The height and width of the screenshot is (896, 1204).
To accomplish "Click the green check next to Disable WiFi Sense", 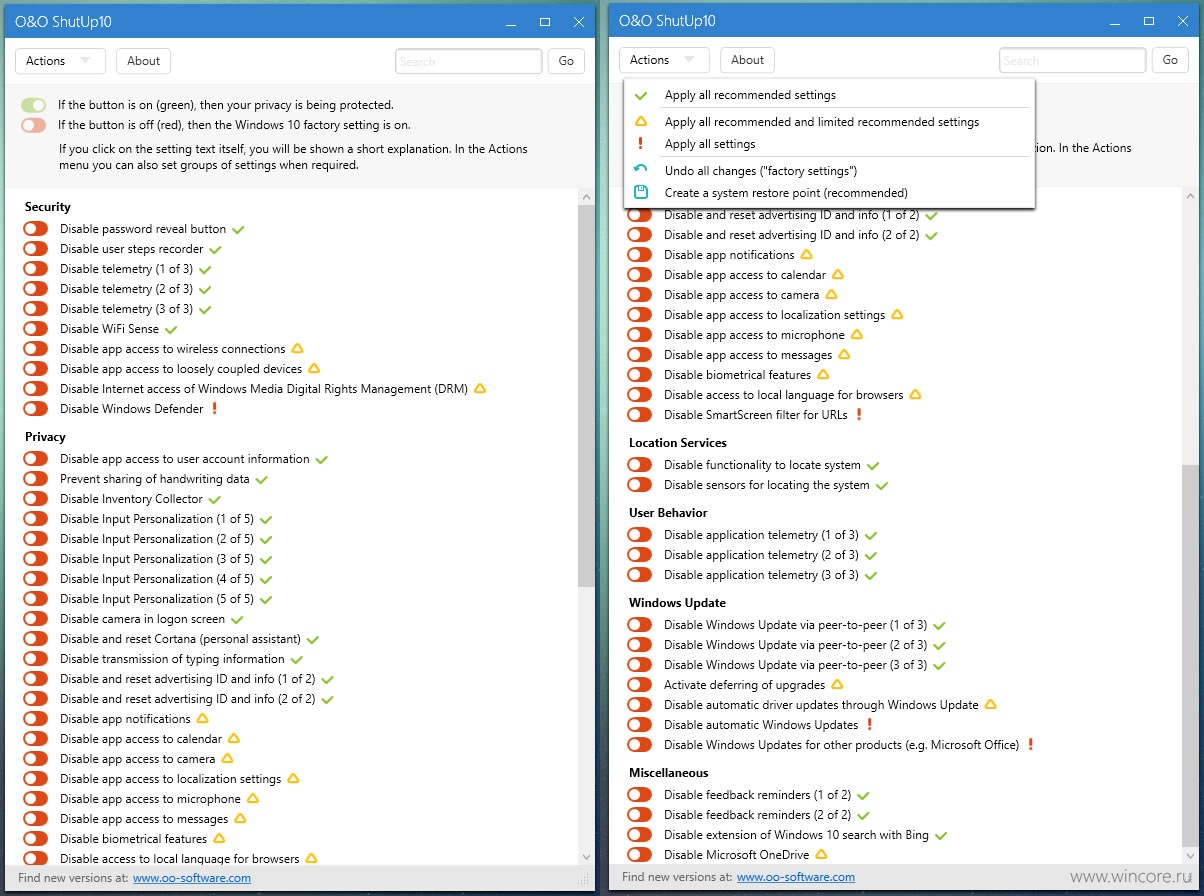I will click(171, 329).
